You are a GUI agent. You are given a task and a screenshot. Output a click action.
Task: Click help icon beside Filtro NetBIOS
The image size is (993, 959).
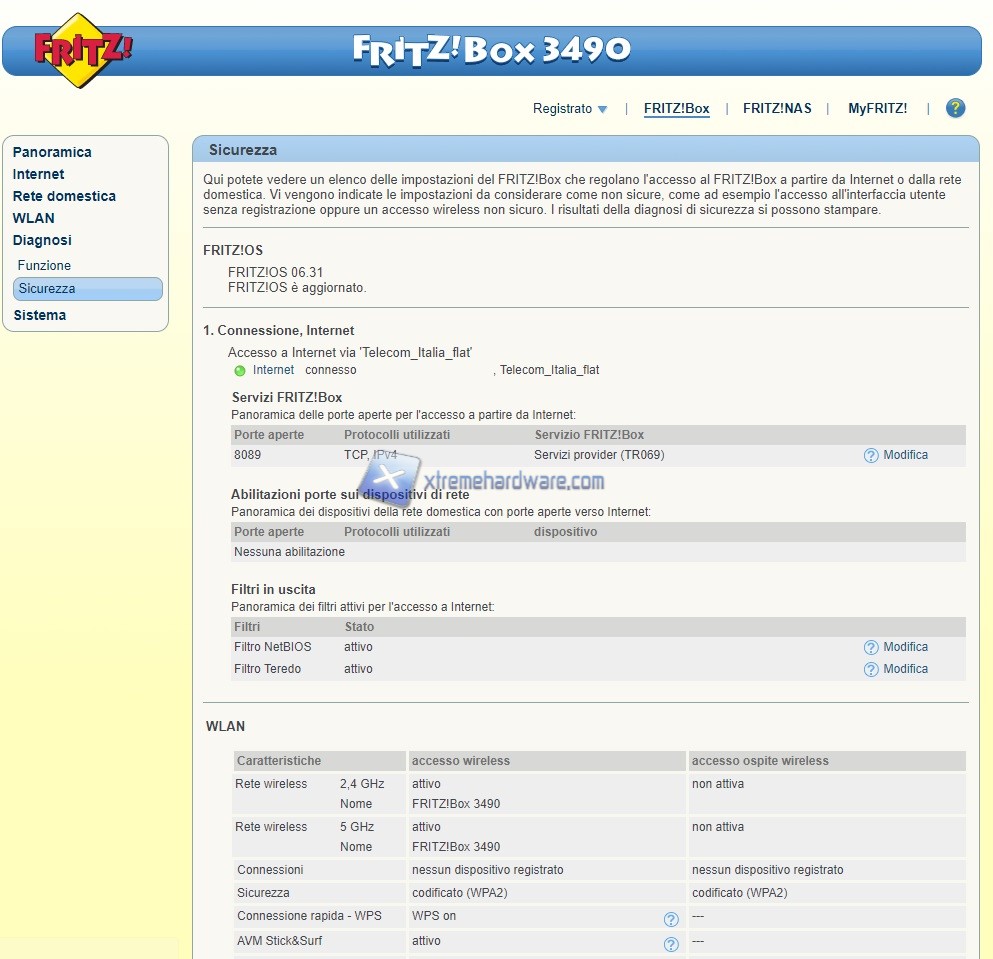pyautogui.click(x=871, y=647)
